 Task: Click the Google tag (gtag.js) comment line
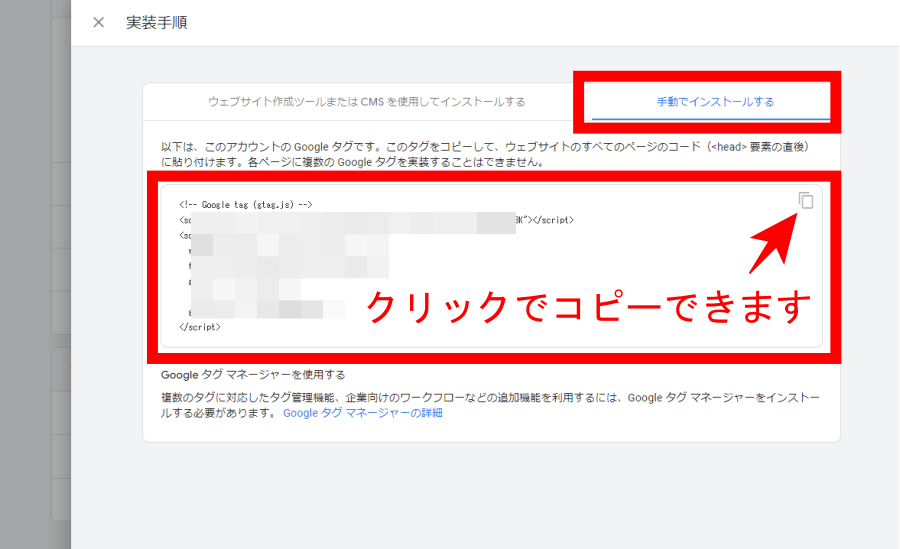pos(246,204)
